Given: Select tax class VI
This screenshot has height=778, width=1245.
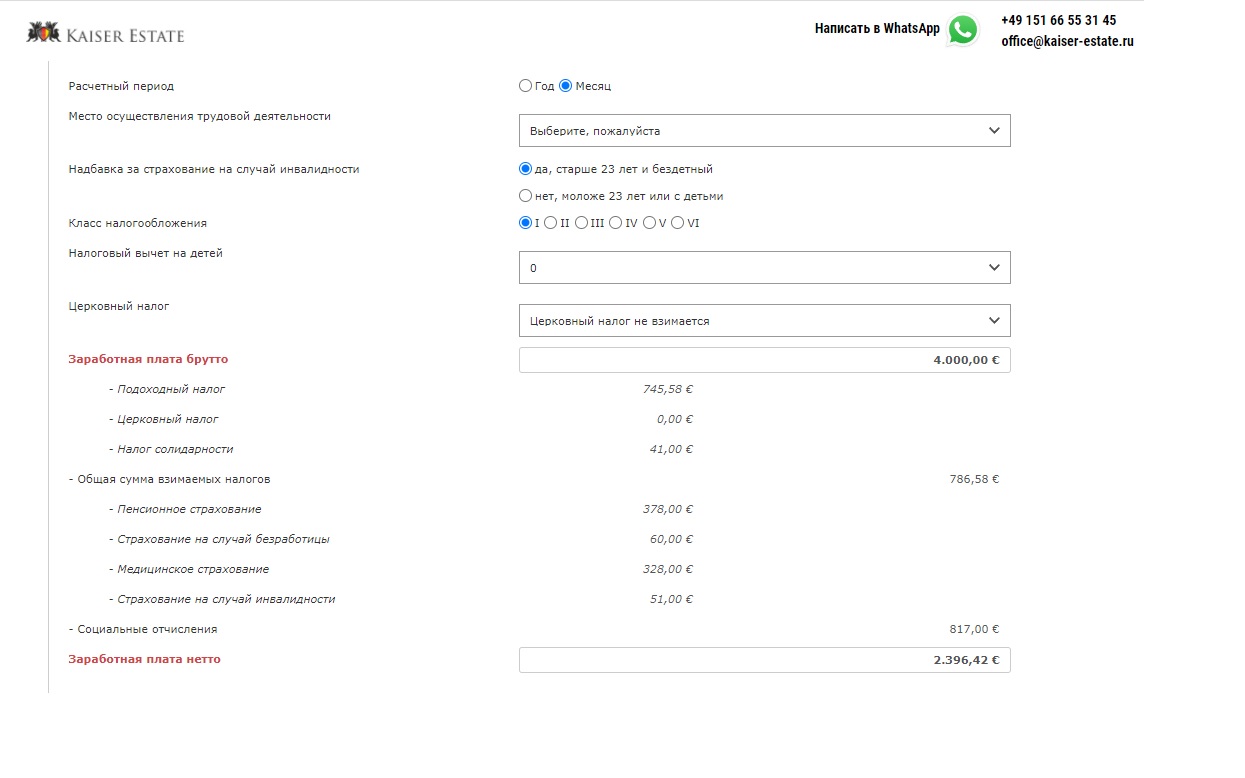Looking at the screenshot, I should [x=678, y=223].
